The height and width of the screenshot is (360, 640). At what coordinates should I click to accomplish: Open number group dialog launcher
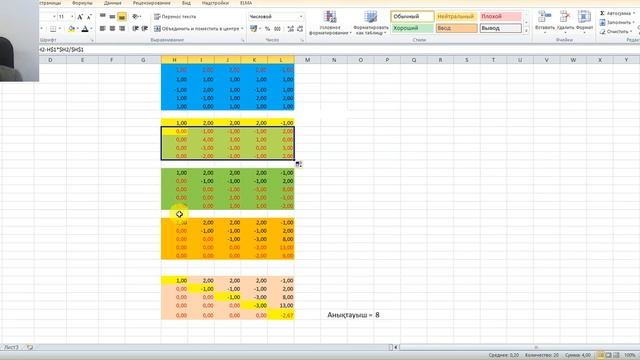pos(302,40)
